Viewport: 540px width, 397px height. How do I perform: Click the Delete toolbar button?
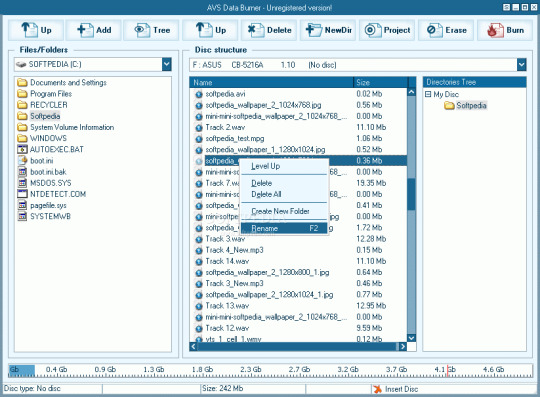pyautogui.click(x=269, y=30)
